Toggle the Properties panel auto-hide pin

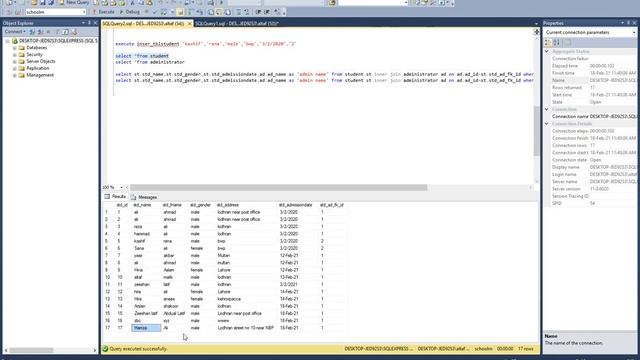coord(629,23)
